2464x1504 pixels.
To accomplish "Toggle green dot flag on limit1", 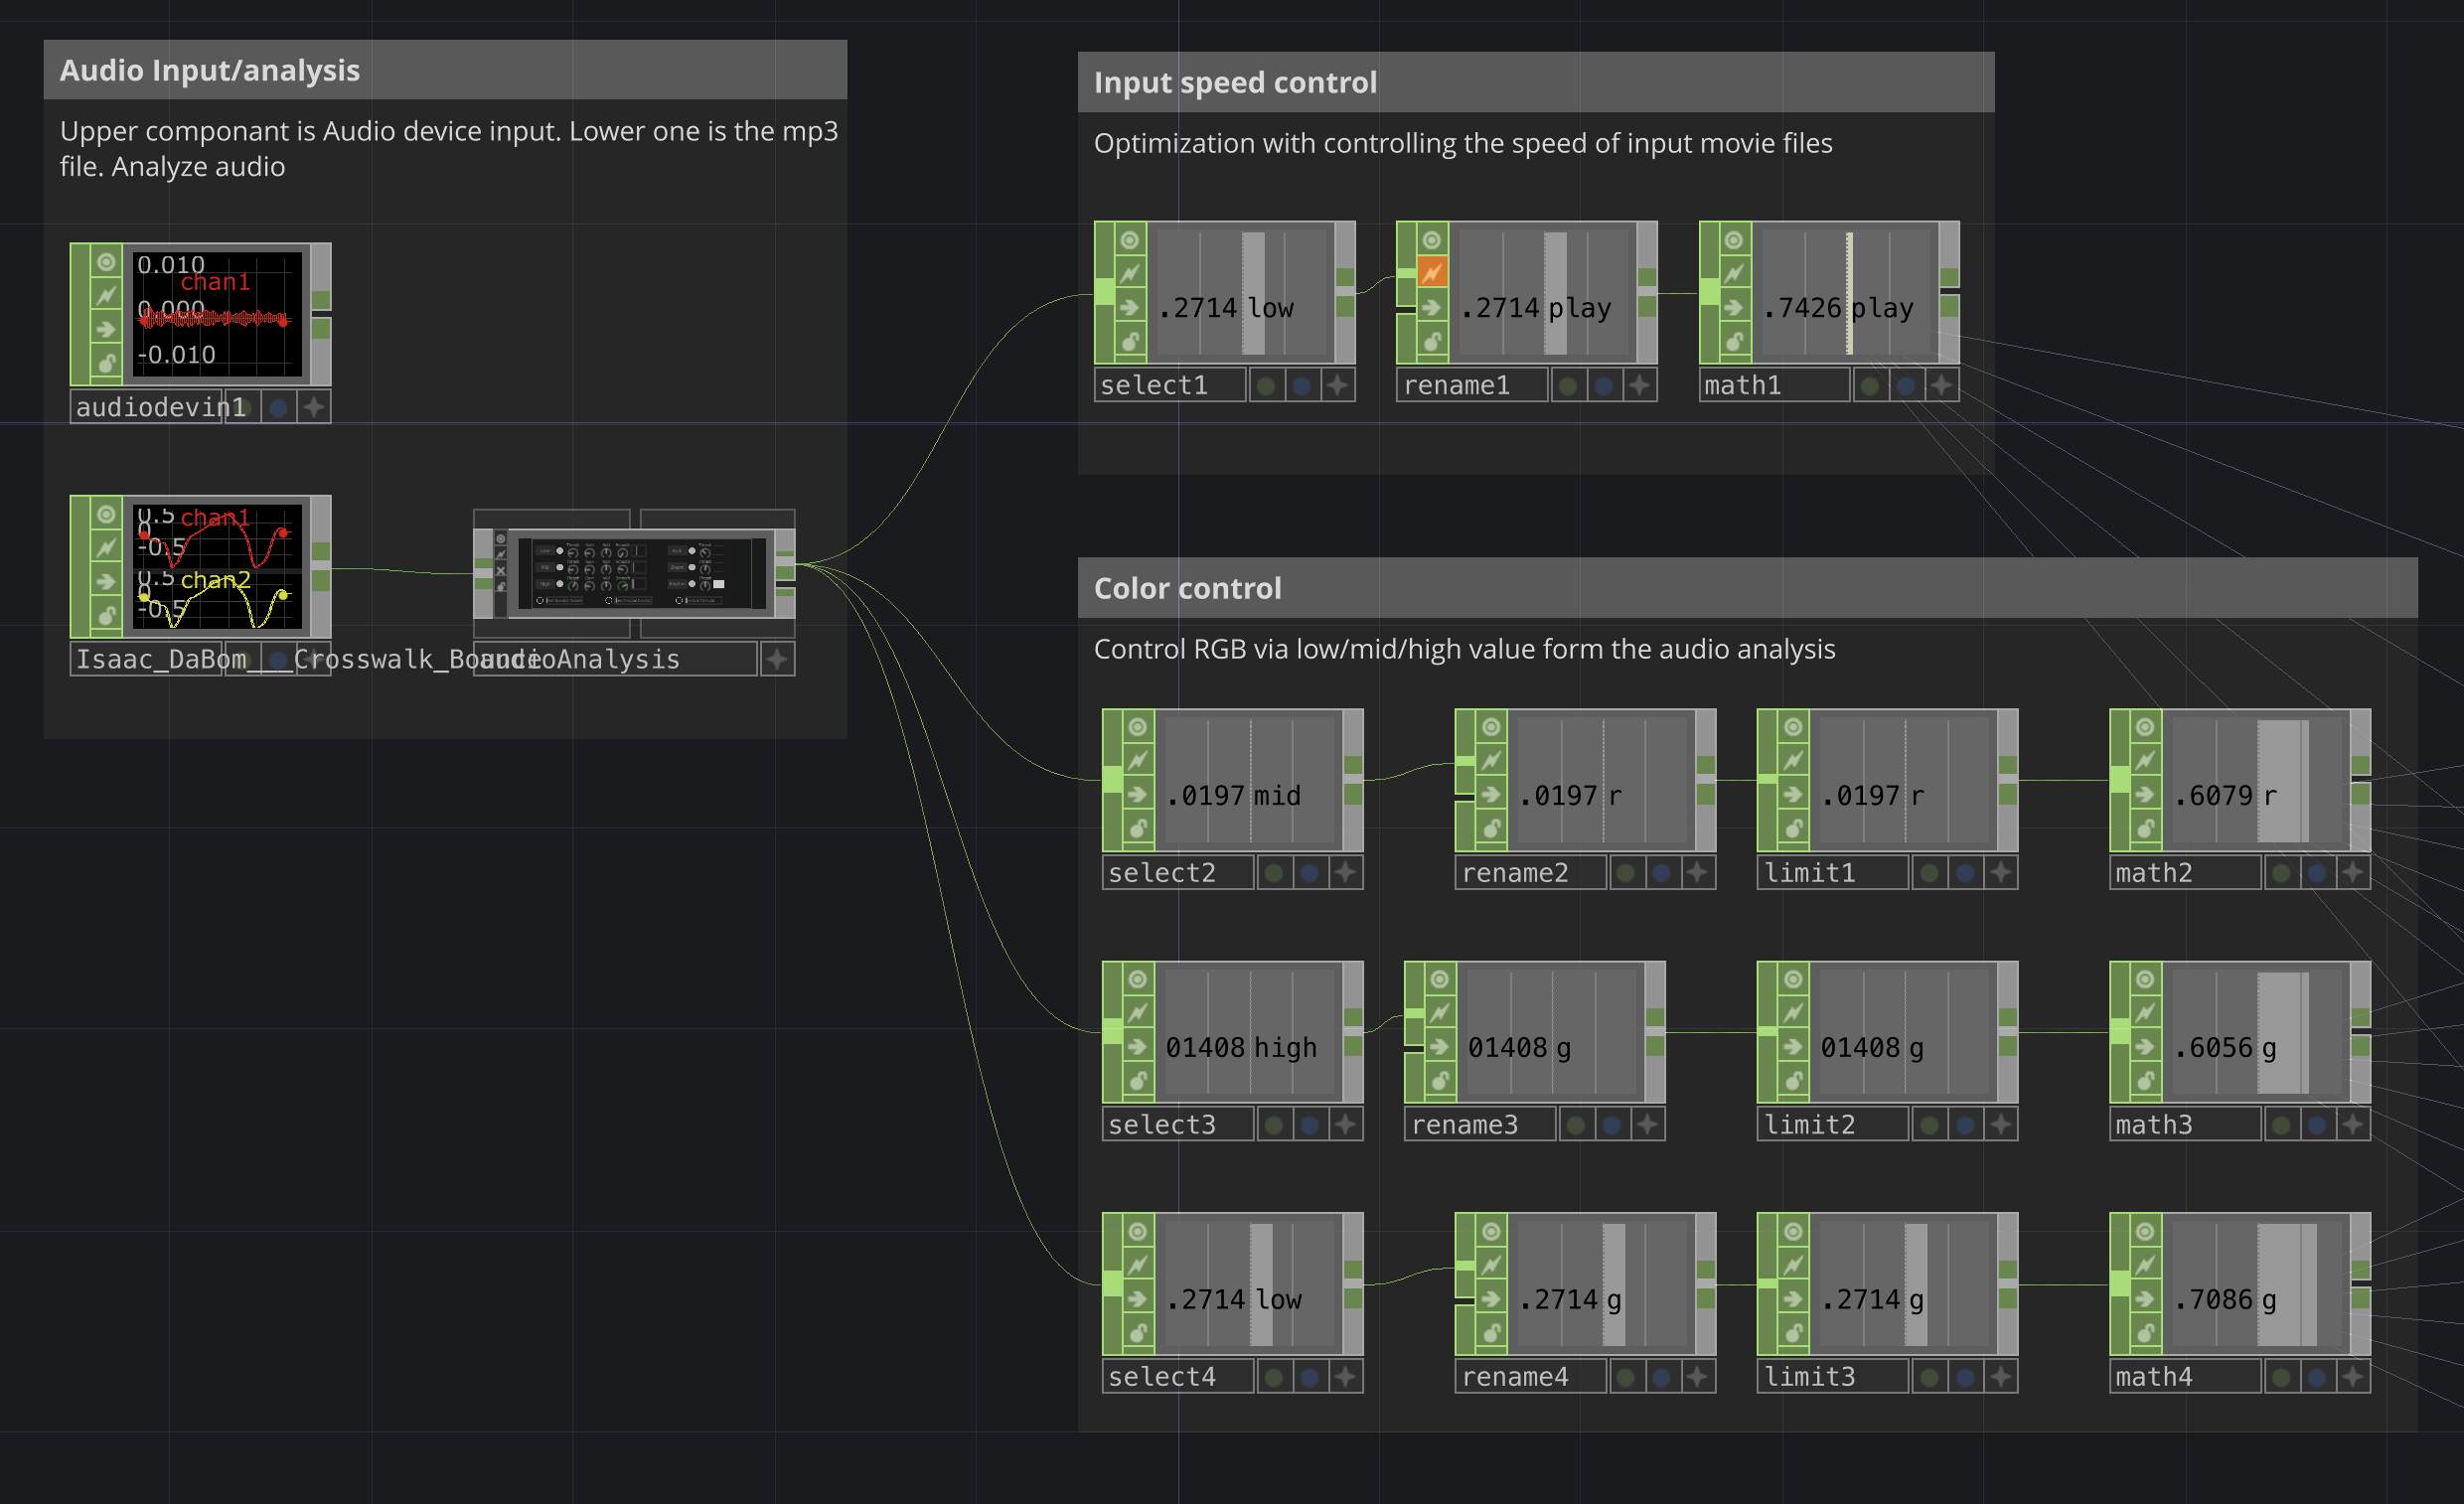I will tap(1929, 873).
